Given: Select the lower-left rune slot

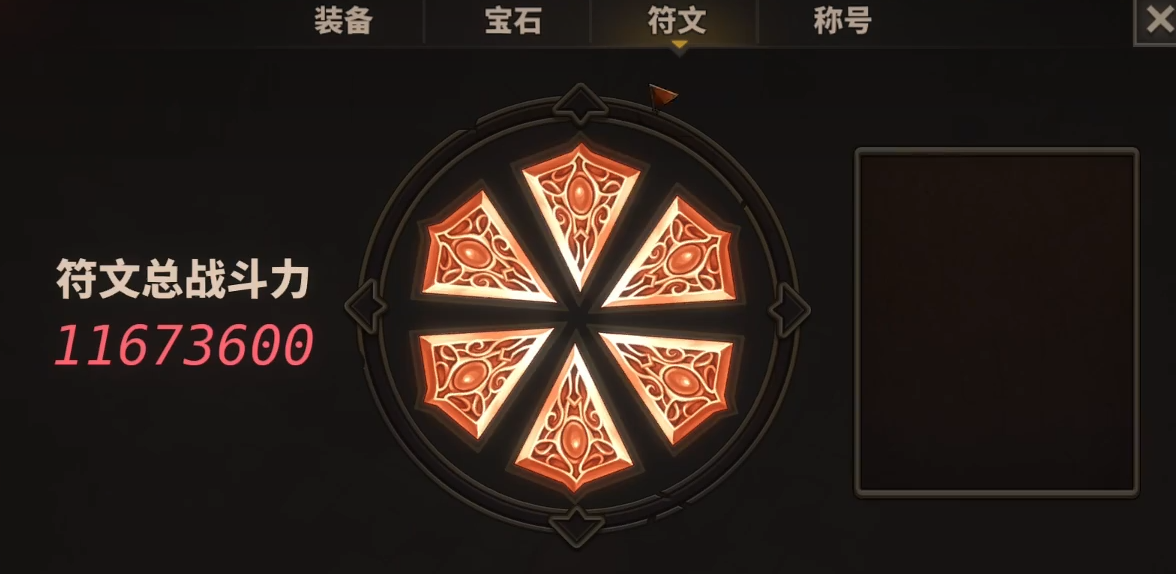Looking at the screenshot, I should point(480,377).
